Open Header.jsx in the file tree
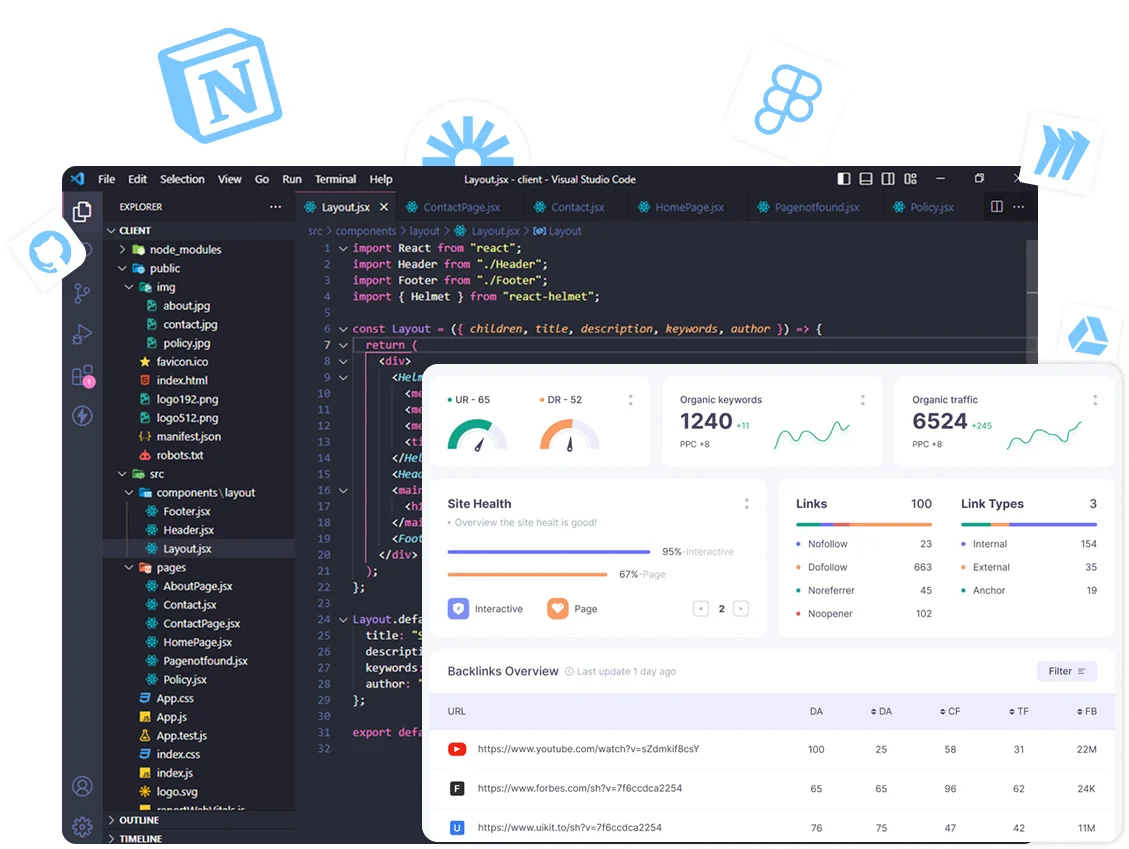This screenshot has height=849, width=1129. [x=188, y=530]
